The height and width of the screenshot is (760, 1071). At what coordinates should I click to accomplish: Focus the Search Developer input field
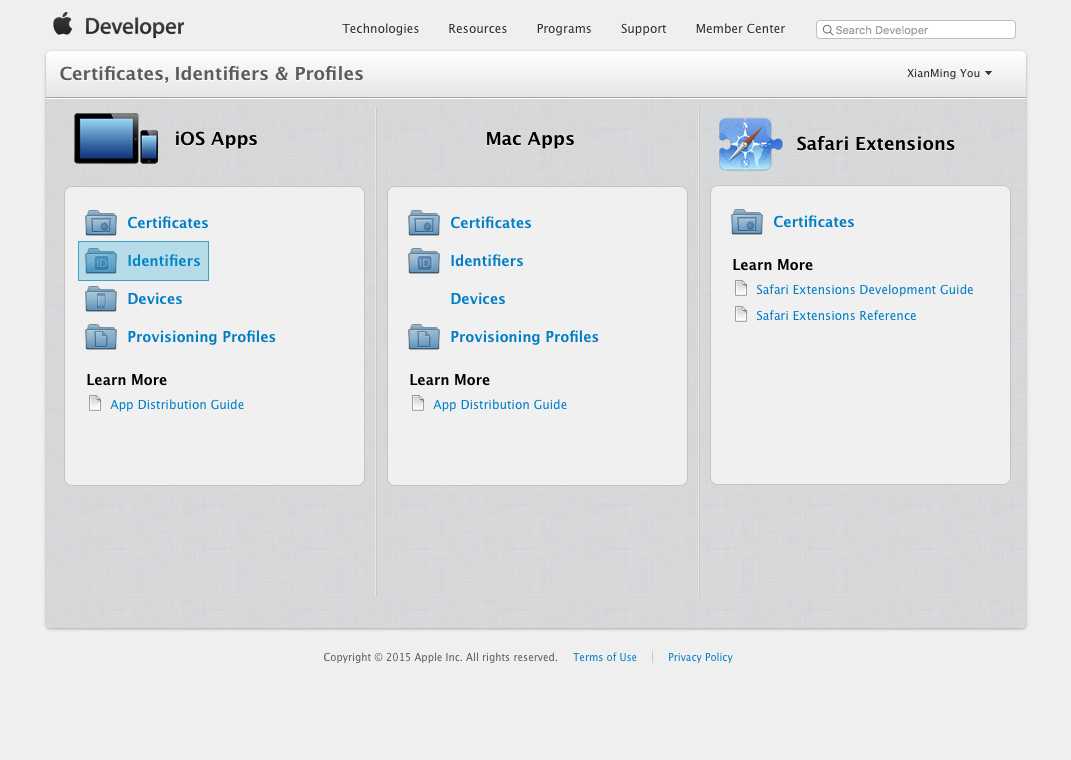915,29
